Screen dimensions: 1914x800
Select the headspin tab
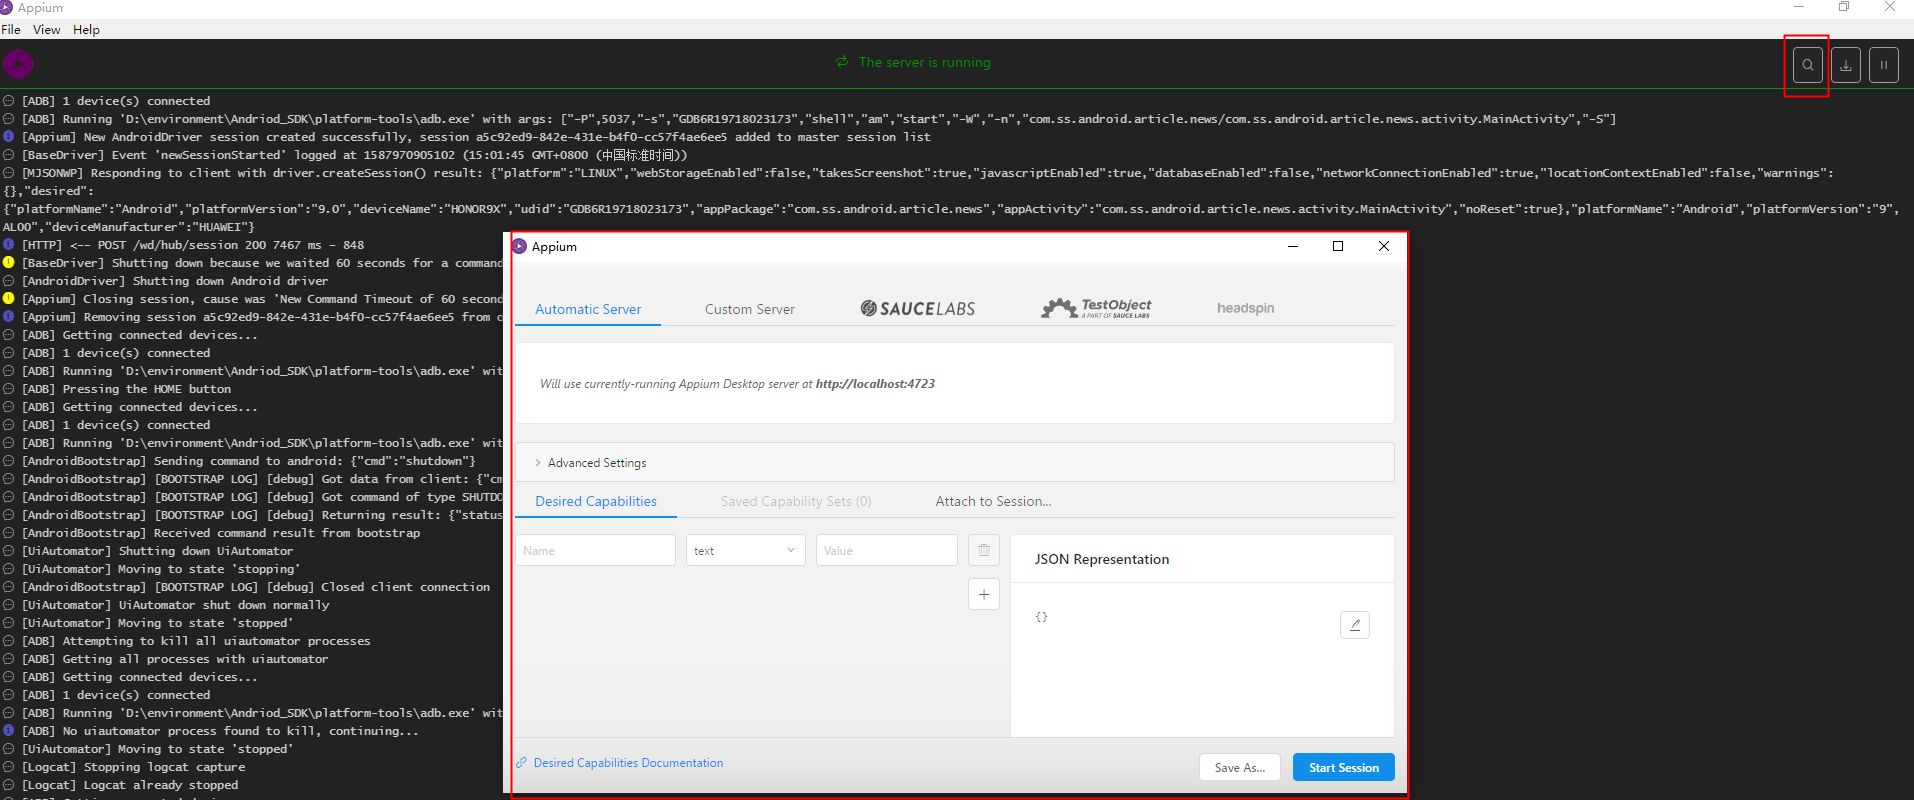(x=1245, y=309)
